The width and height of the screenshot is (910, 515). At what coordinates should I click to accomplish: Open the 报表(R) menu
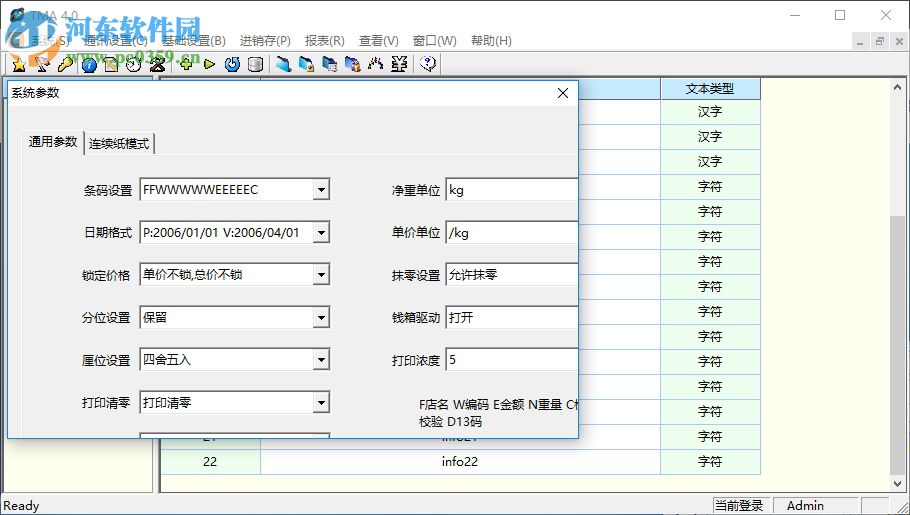(x=325, y=41)
